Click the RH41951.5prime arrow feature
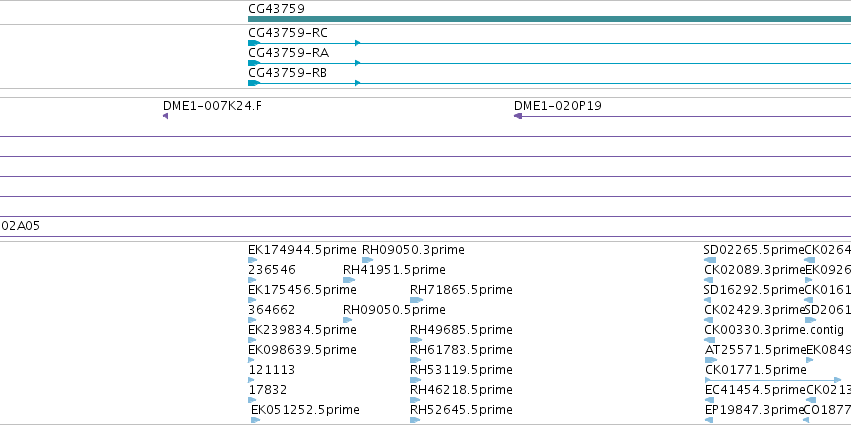The width and height of the screenshot is (851, 425). click(348, 280)
